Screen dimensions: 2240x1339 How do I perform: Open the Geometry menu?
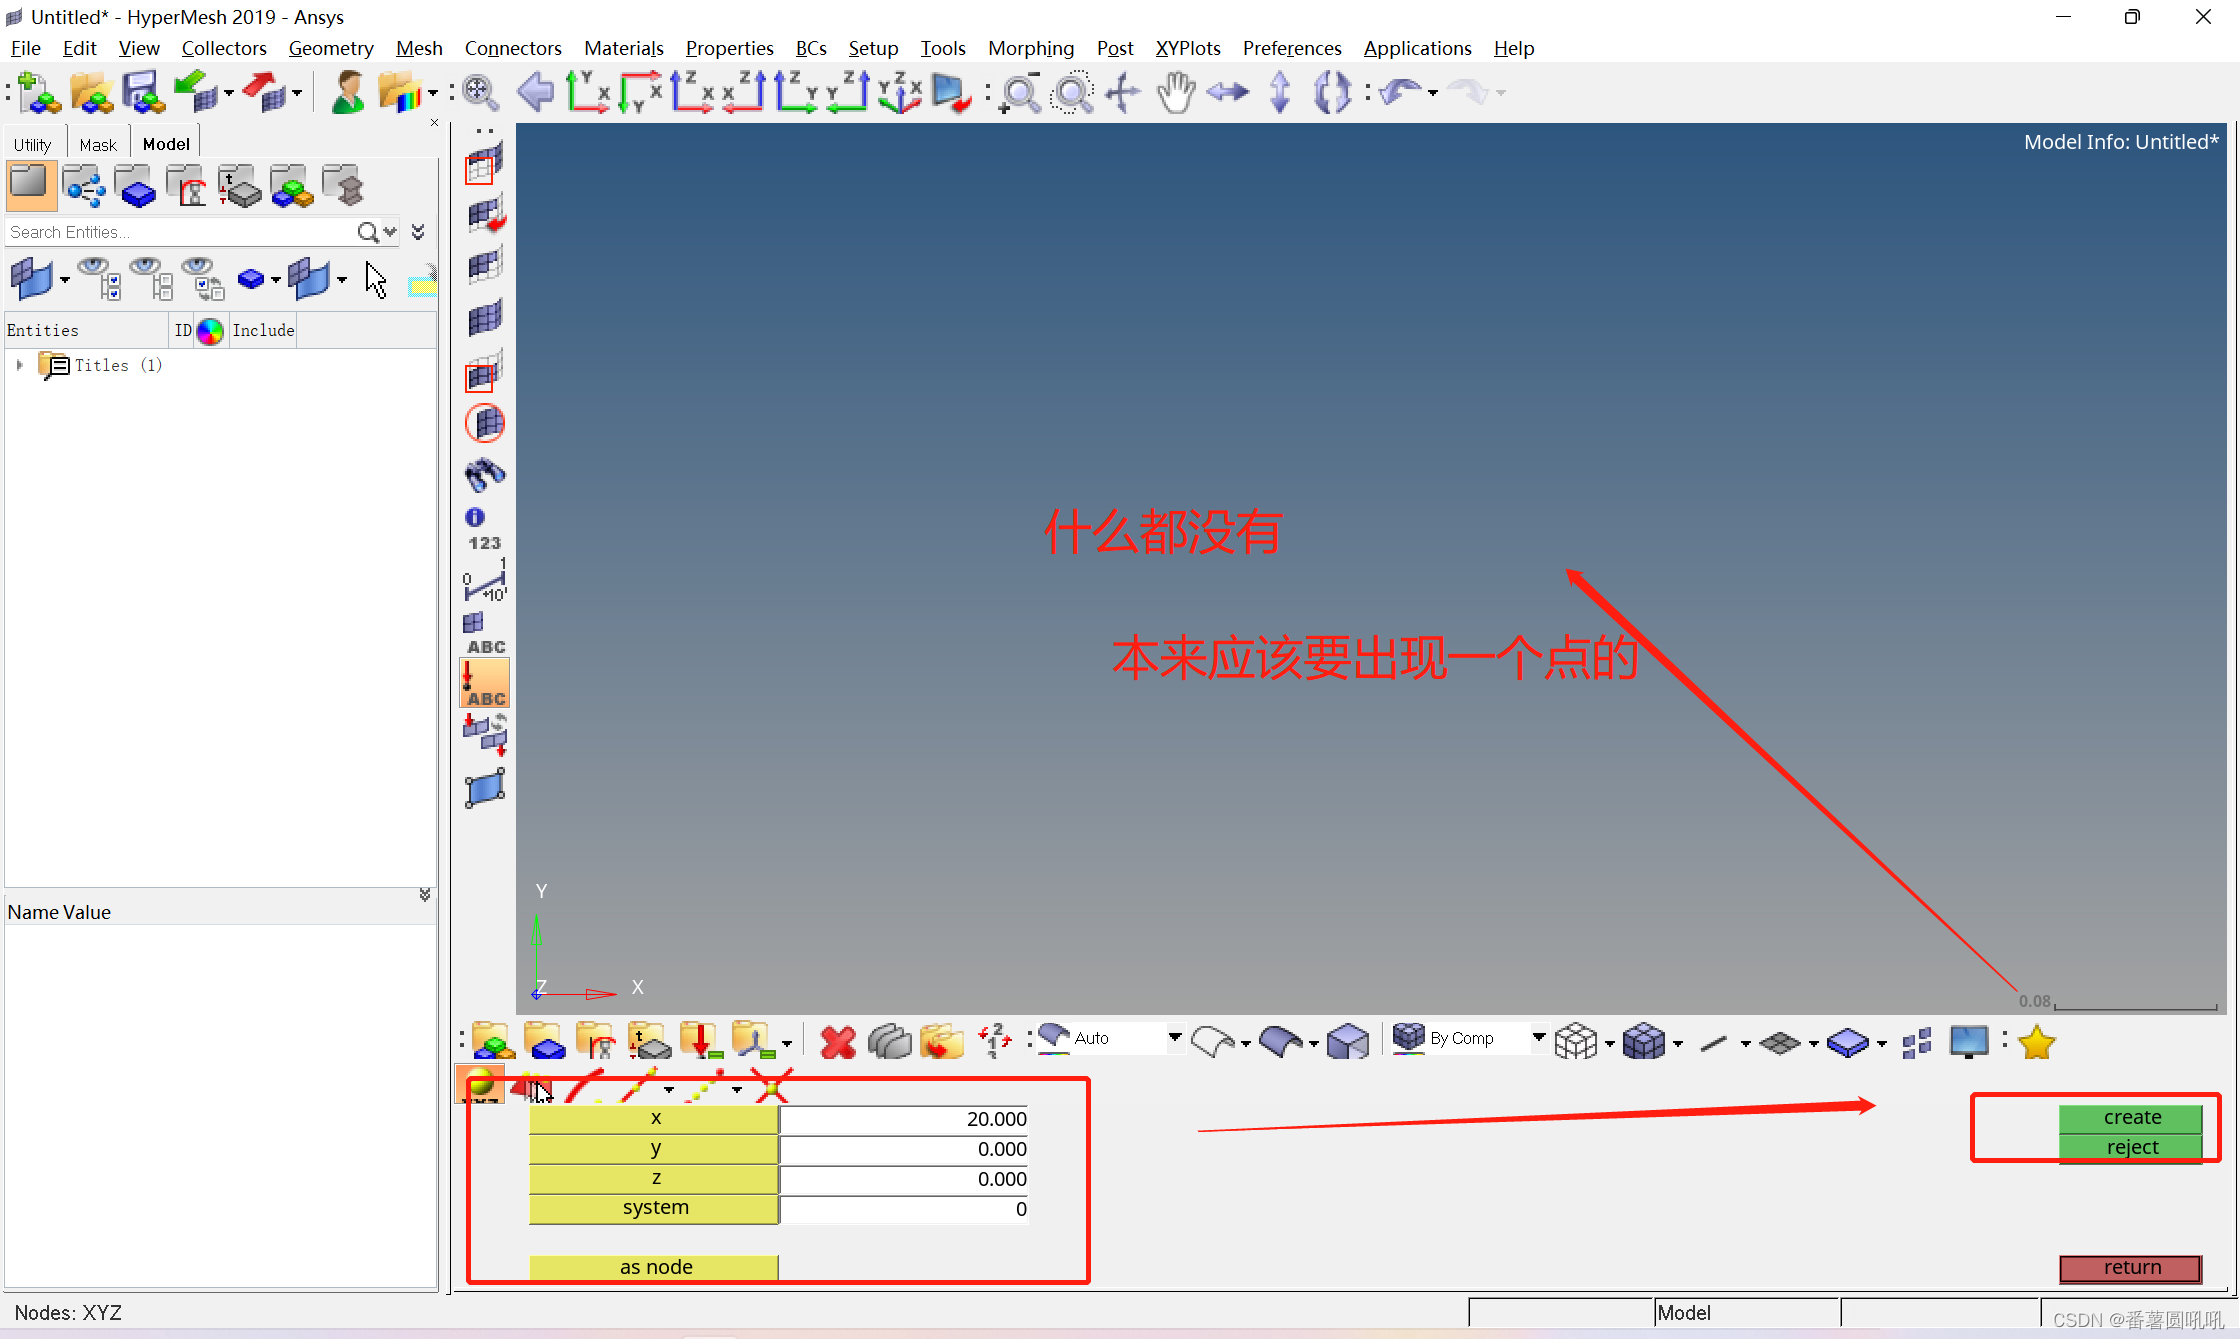tap(330, 48)
